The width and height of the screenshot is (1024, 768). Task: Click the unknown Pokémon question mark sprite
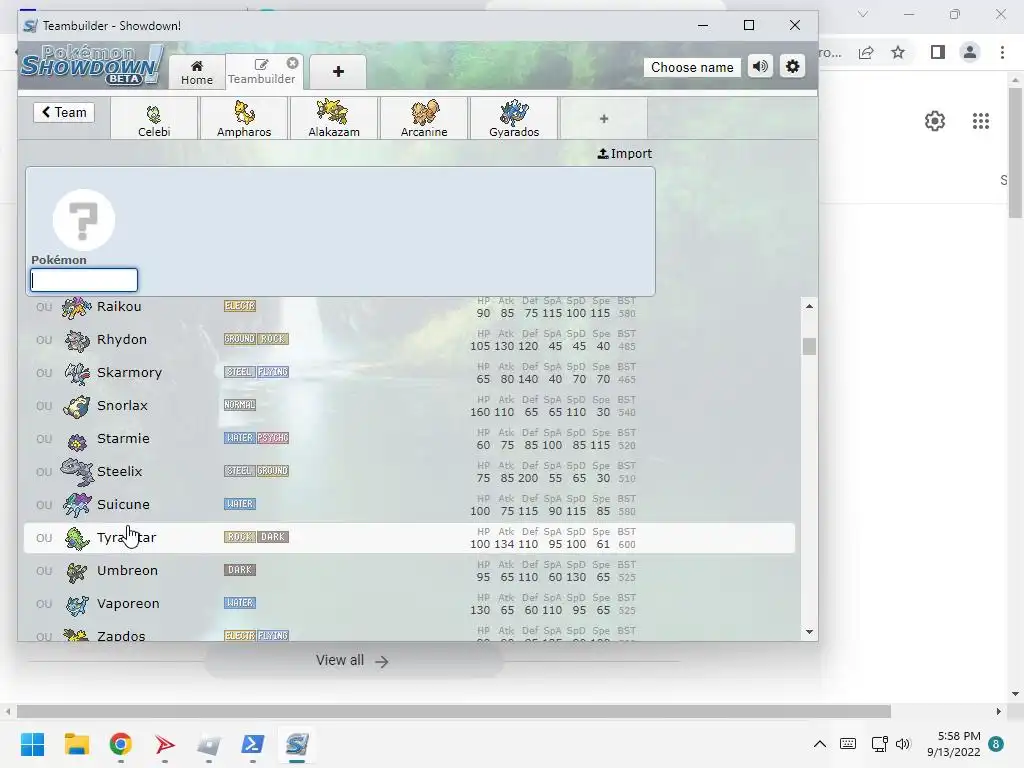click(x=84, y=219)
